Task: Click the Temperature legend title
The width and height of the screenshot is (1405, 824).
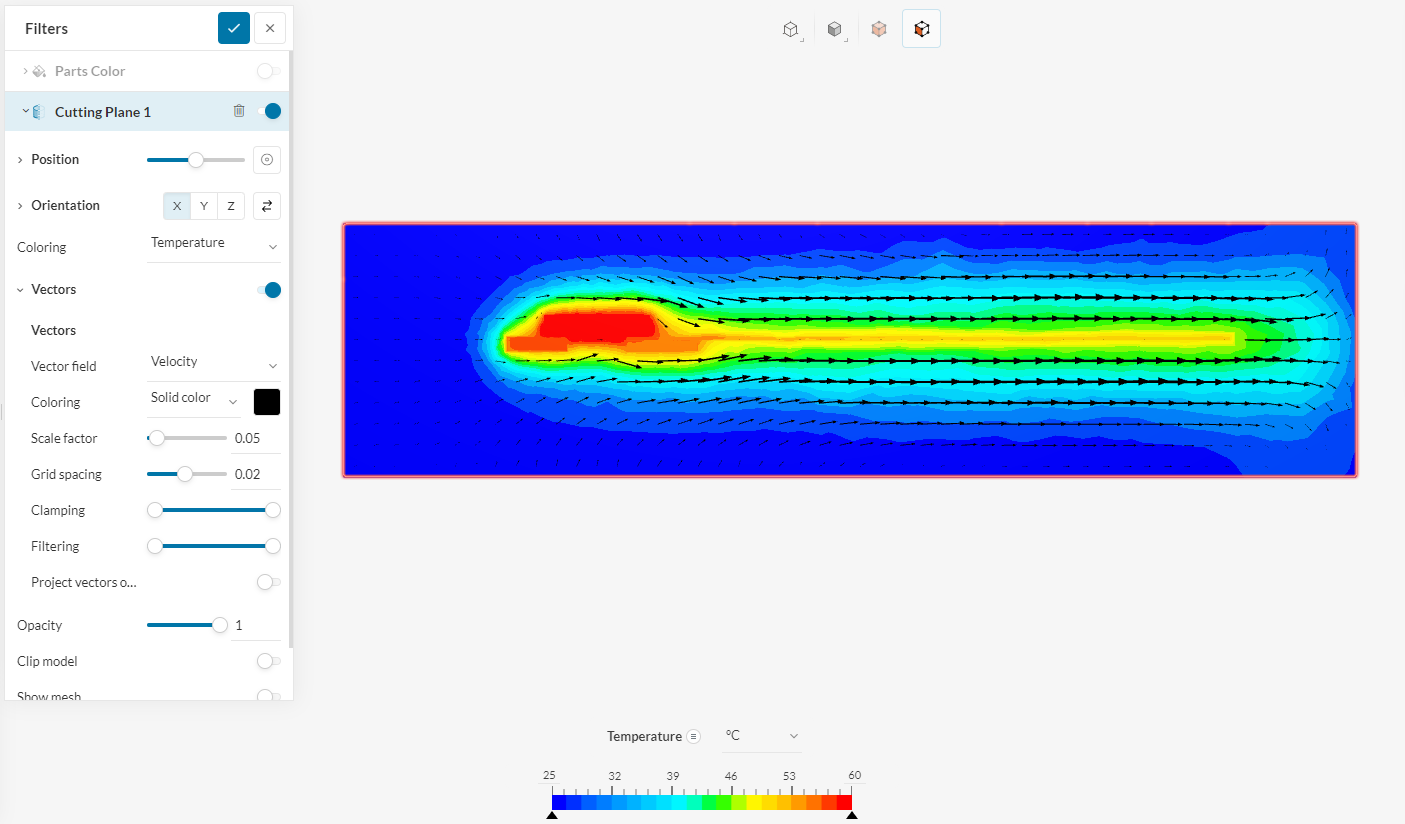Action: pos(644,736)
